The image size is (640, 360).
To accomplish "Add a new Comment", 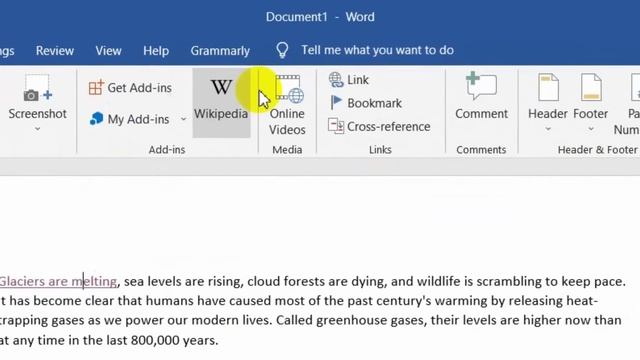I will tap(481, 96).
